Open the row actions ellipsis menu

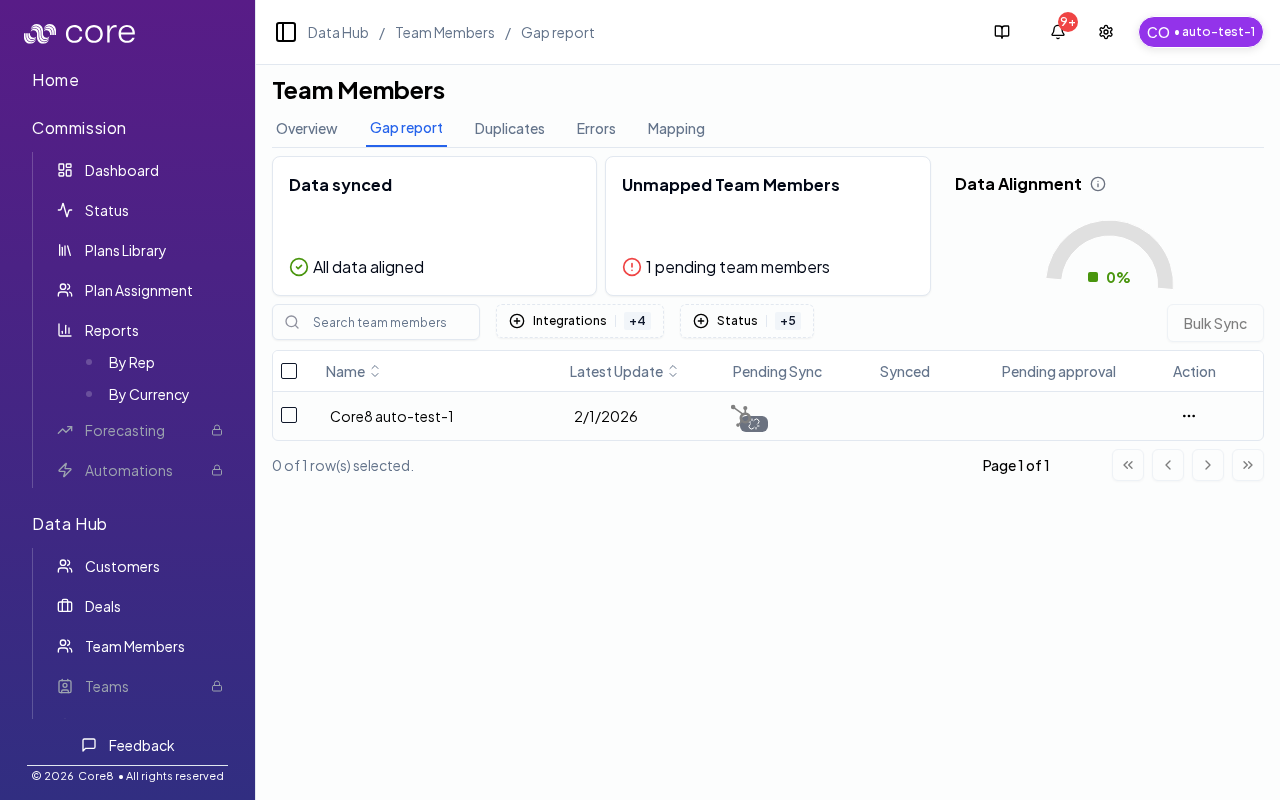coord(1188,416)
